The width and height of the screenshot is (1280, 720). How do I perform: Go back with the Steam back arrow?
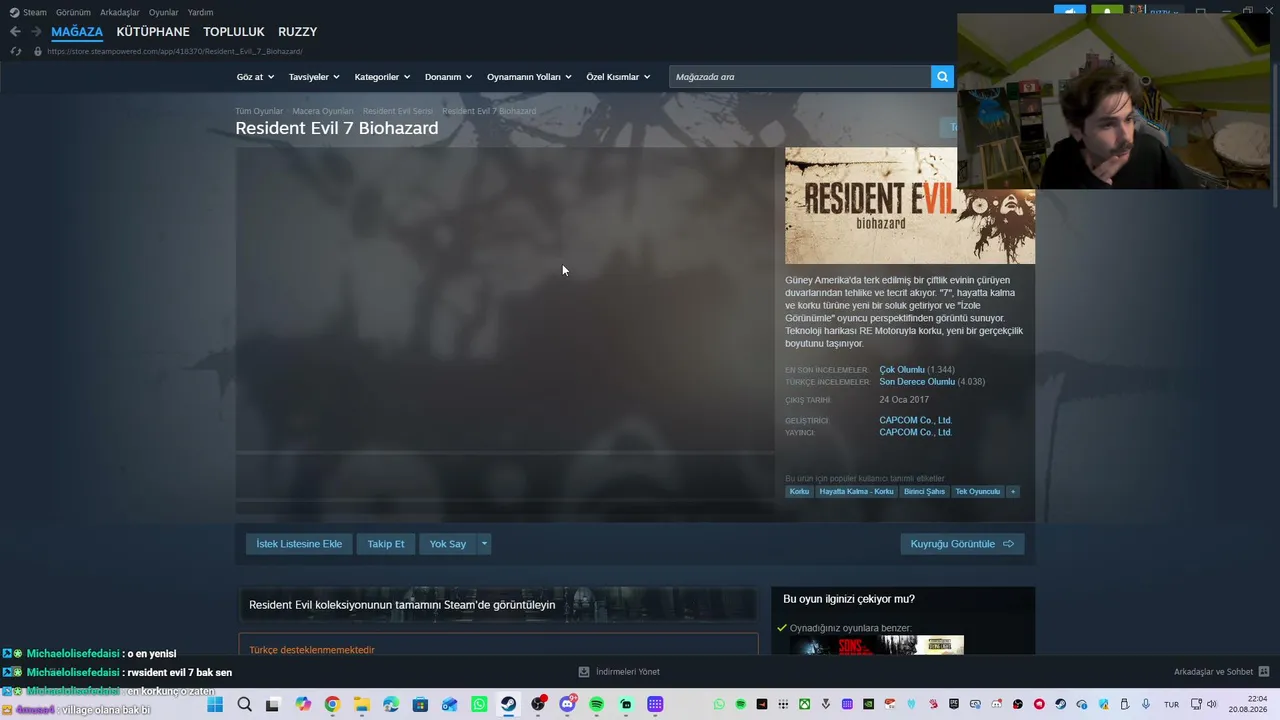[15, 32]
